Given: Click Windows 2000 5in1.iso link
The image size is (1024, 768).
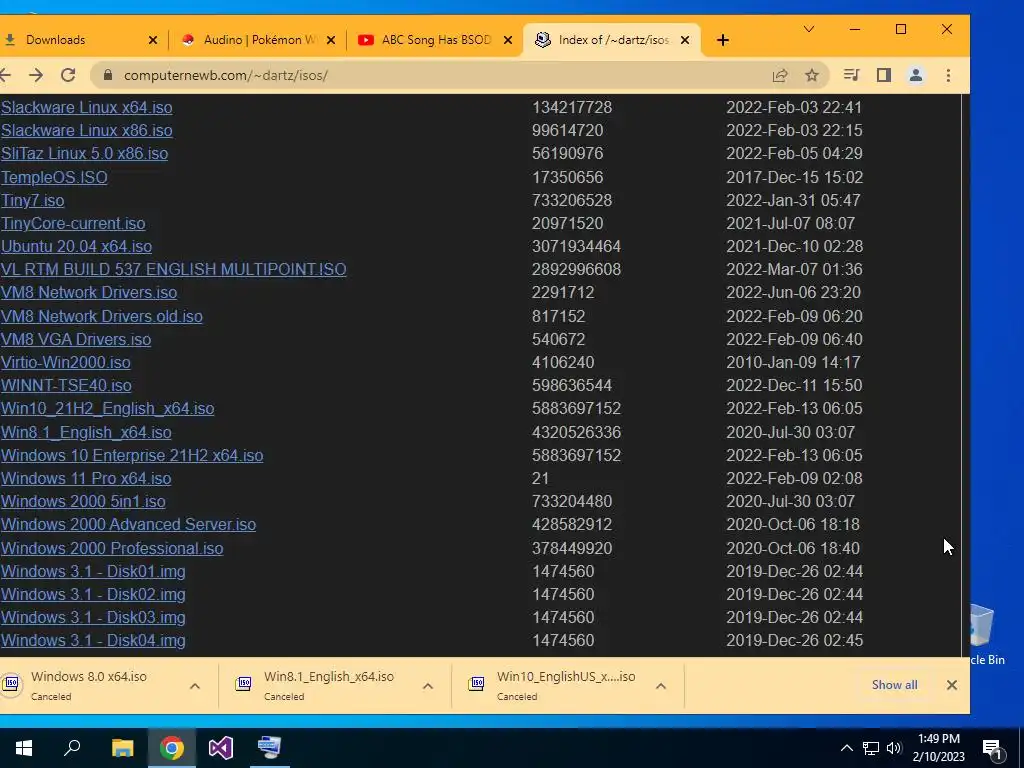Looking at the screenshot, I should pyautogui.click(x=83, y=501).
